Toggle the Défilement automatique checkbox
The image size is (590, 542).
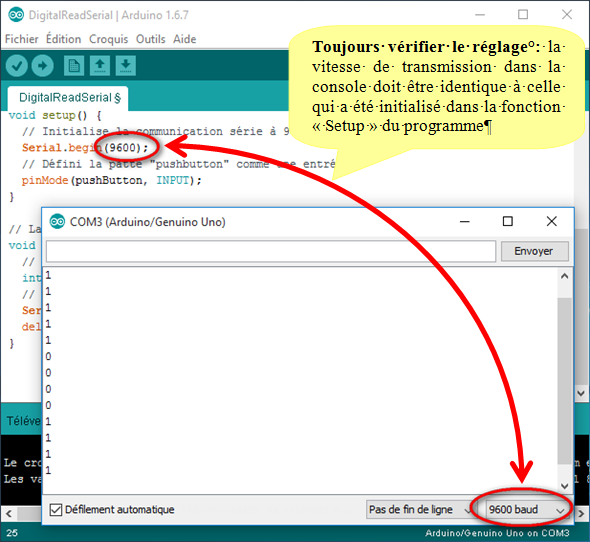point(56,510)
